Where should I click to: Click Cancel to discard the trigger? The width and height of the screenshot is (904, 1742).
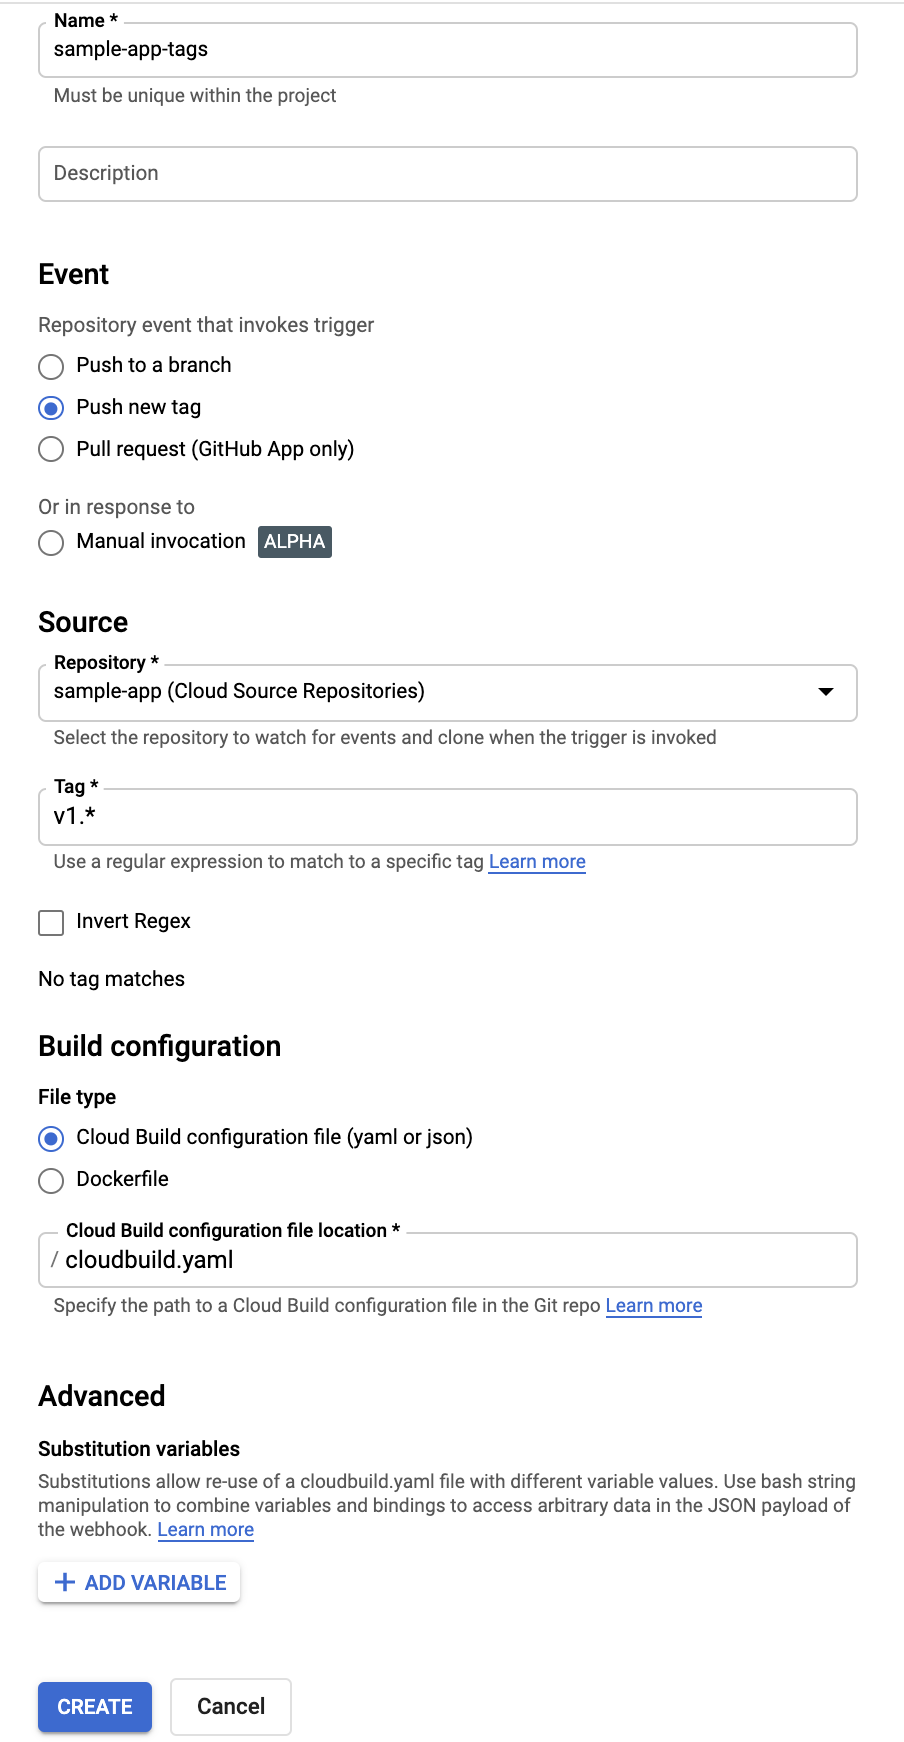pyautogui.click(x=230, y=1707)
